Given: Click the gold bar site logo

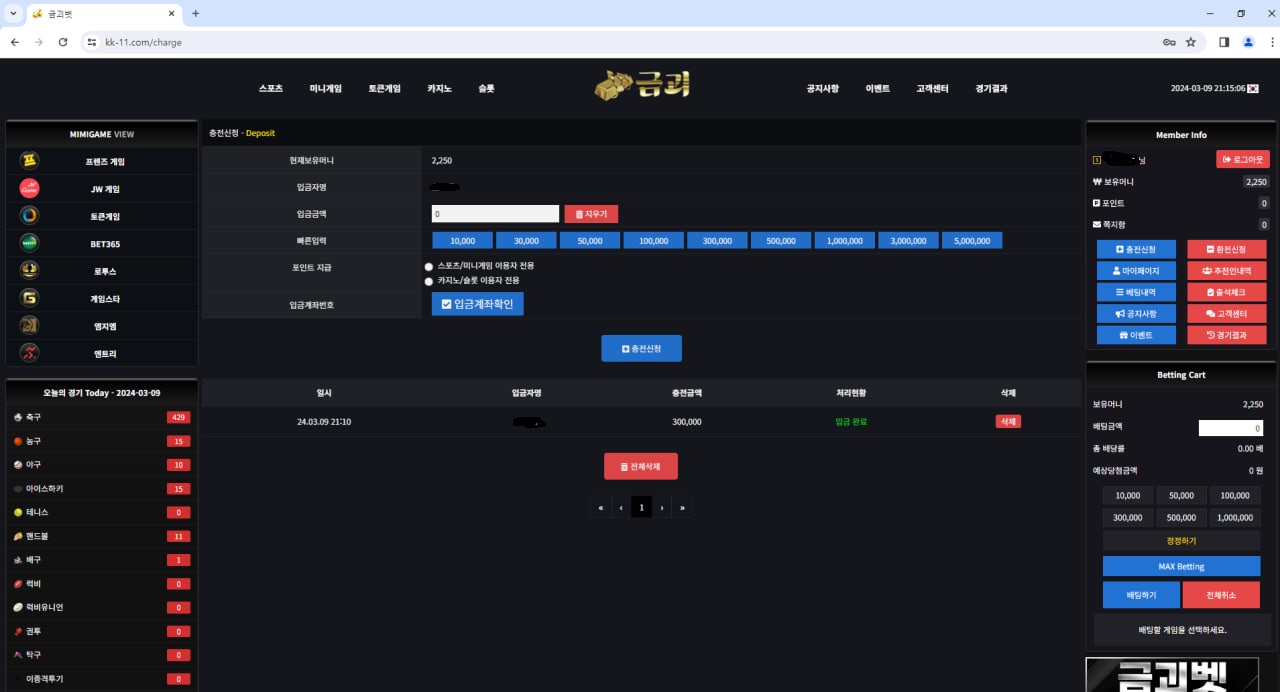Looking at the screenshot, I should (x=642, y=87).
